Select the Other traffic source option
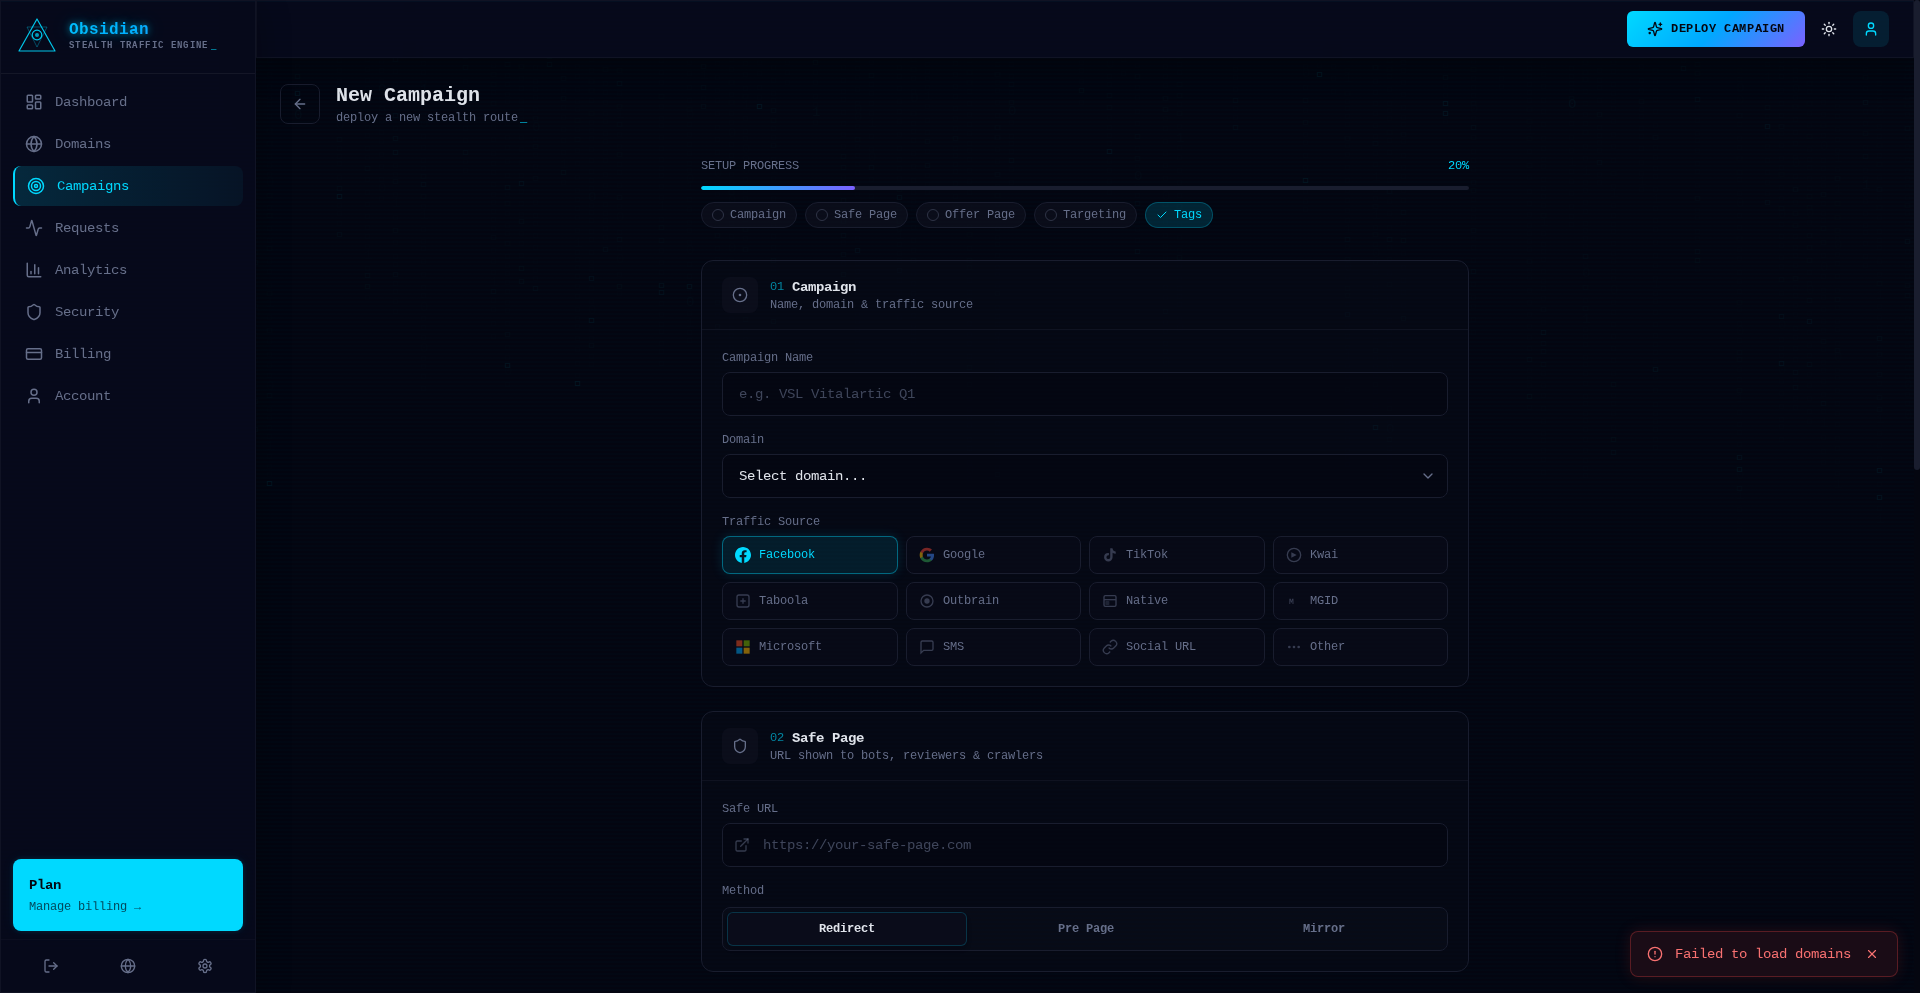Viewport: 1920px width, 993px height. 1360,647
